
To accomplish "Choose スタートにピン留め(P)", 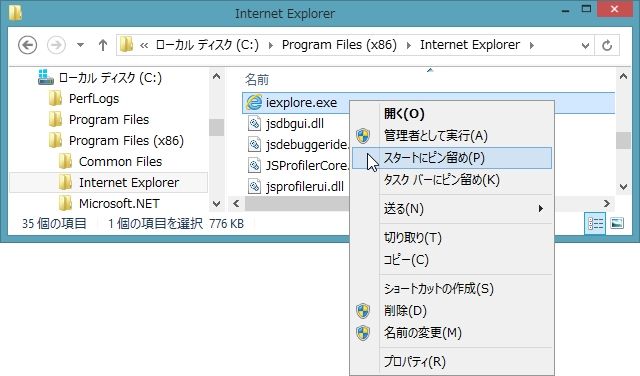I will (x=452, y=158).
